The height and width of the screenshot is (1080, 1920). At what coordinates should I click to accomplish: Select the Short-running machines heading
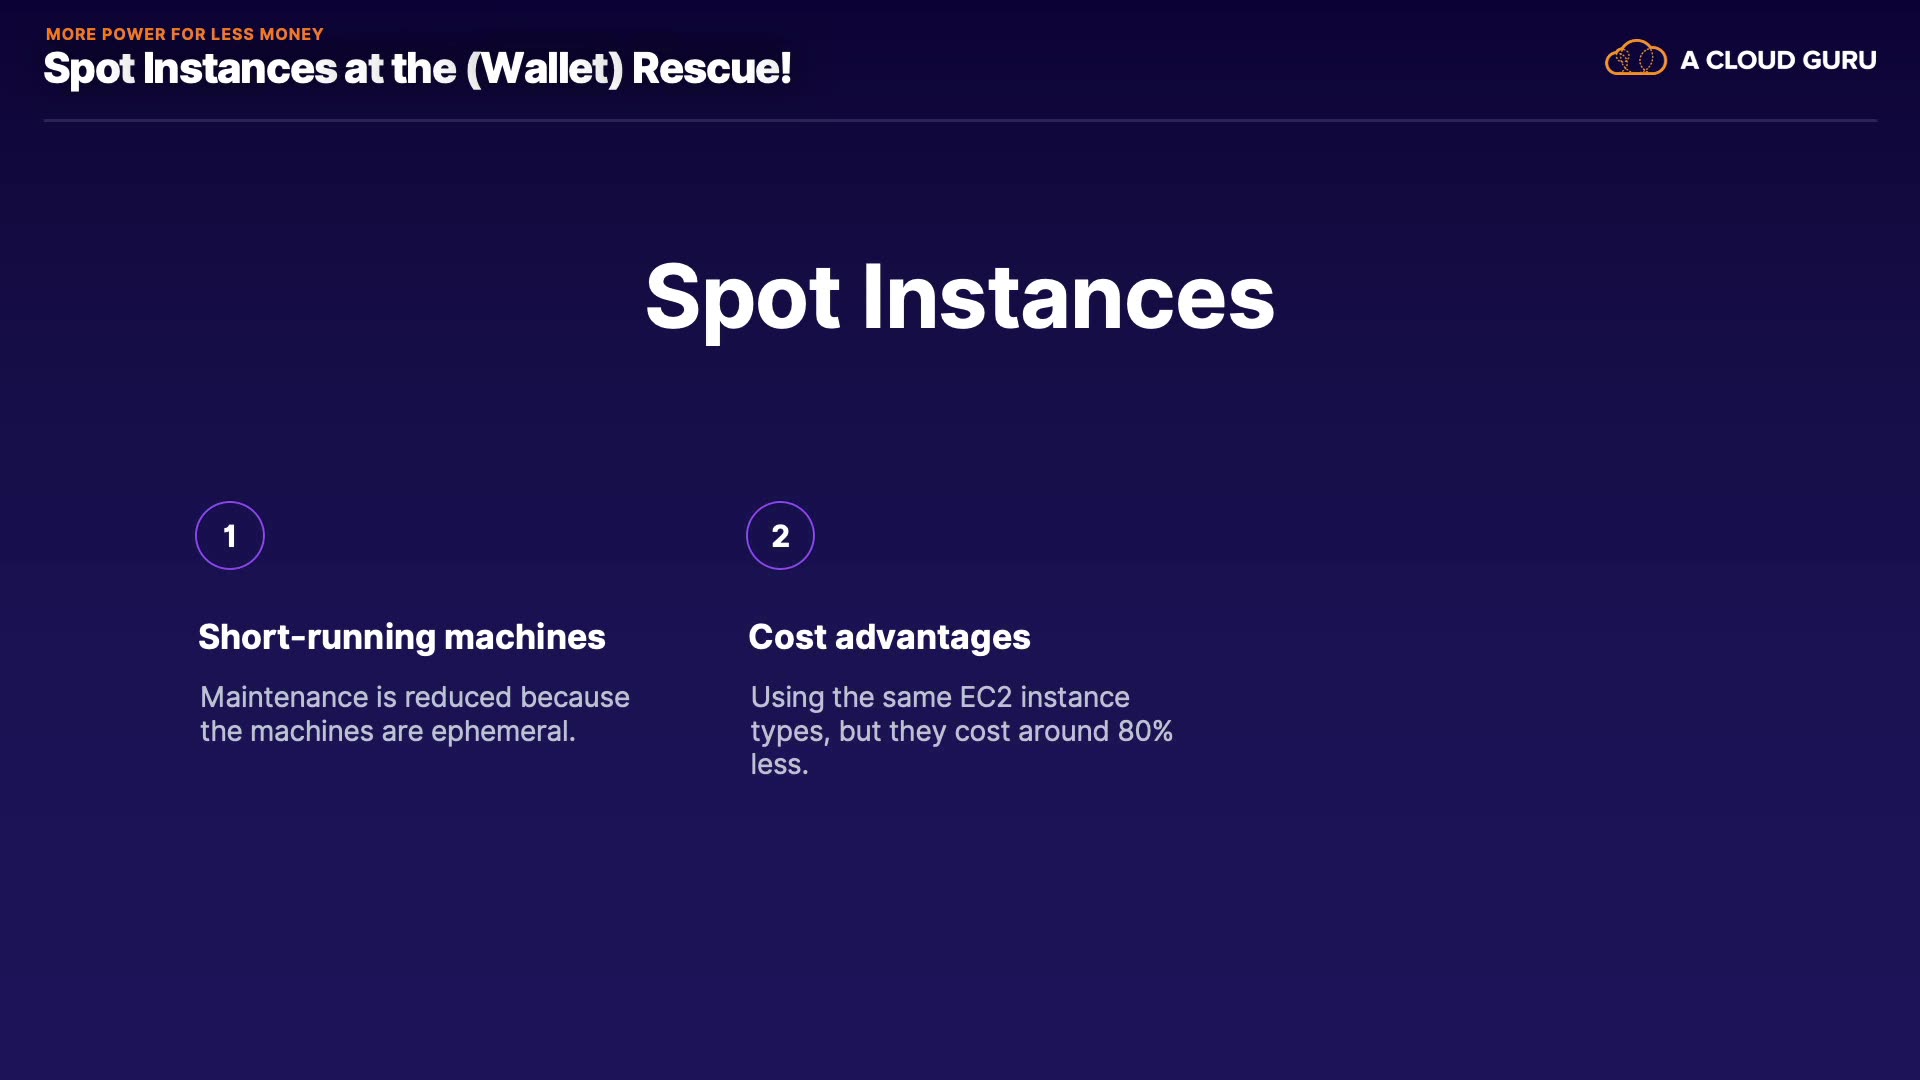(x=402, y=637)
